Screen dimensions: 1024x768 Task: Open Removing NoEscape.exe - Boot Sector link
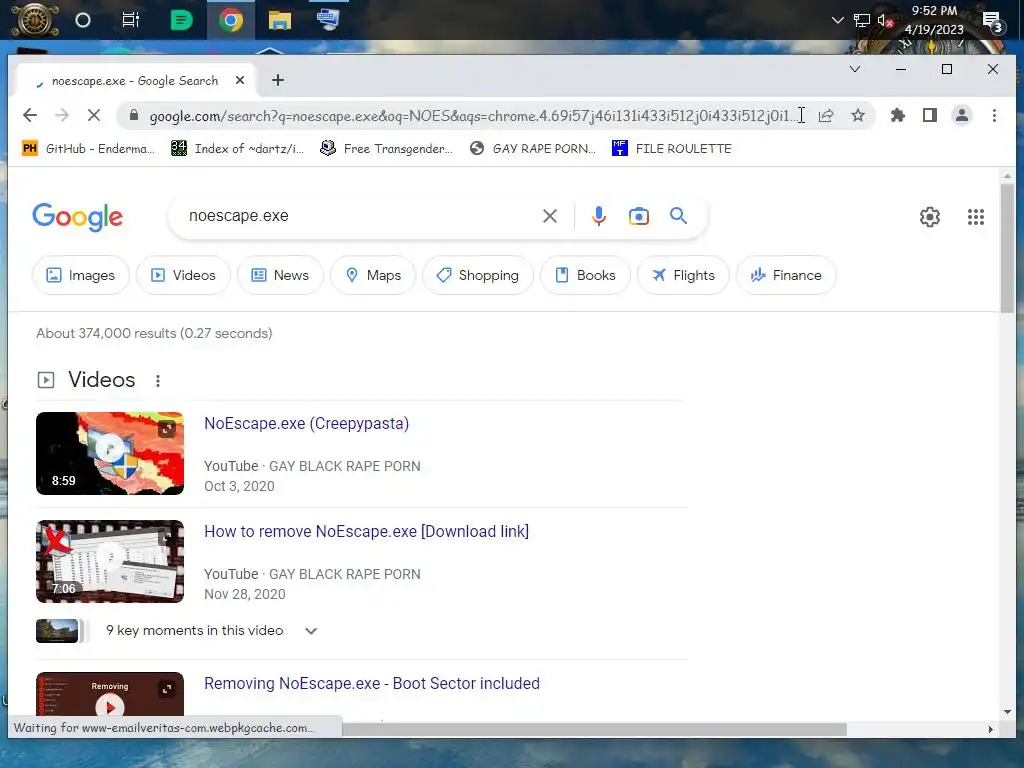pos(372,684)
